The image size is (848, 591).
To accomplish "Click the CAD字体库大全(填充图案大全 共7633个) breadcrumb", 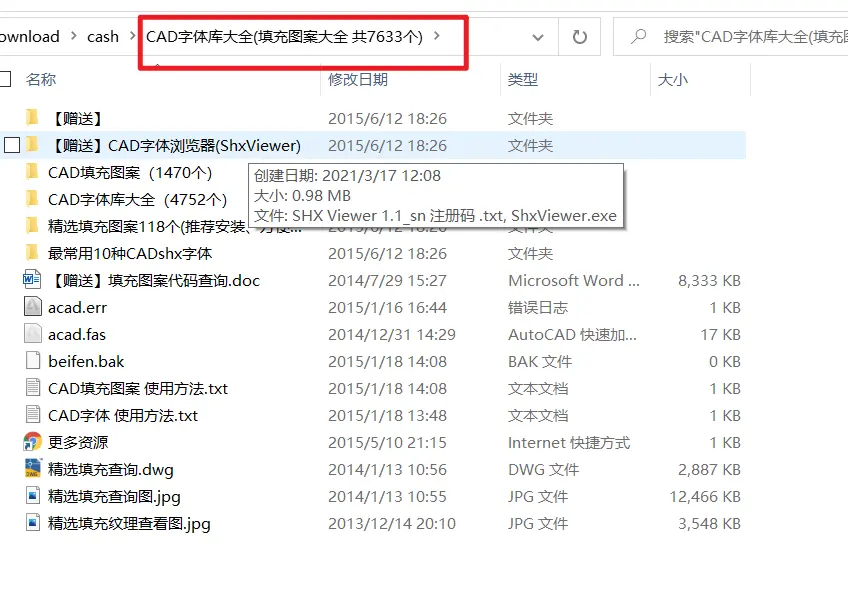I will pos(284,36).
